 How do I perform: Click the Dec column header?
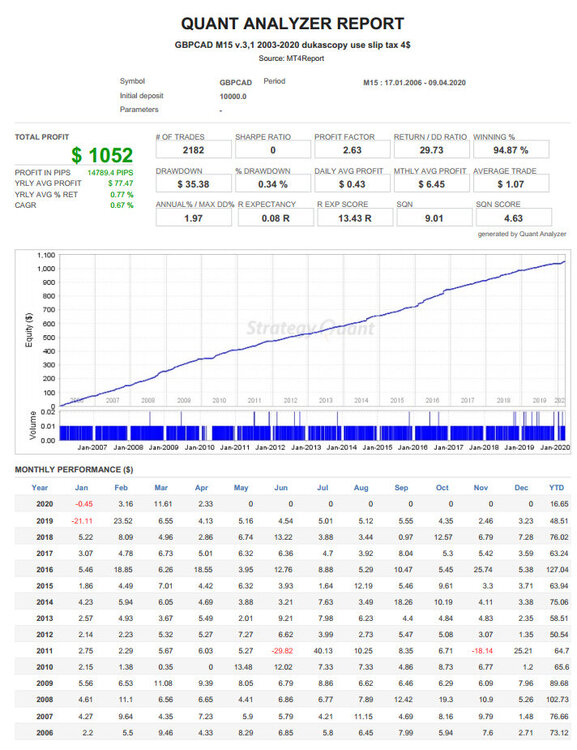[x=522, y=487]
